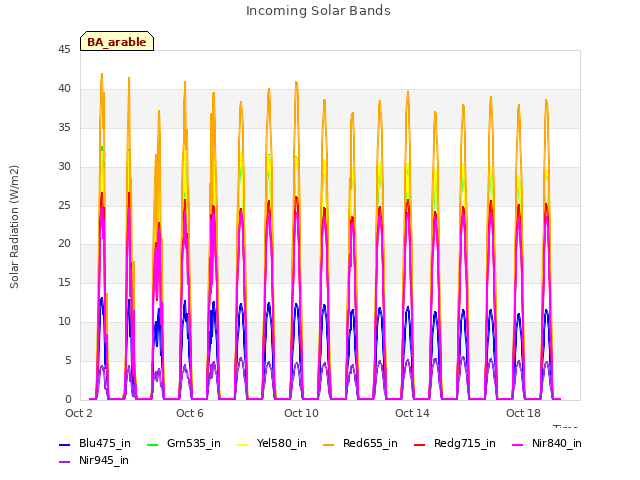Click the blue Blu475_in legend color marker
Viewport: 640px width, 480px height.
tap(64, 444)
